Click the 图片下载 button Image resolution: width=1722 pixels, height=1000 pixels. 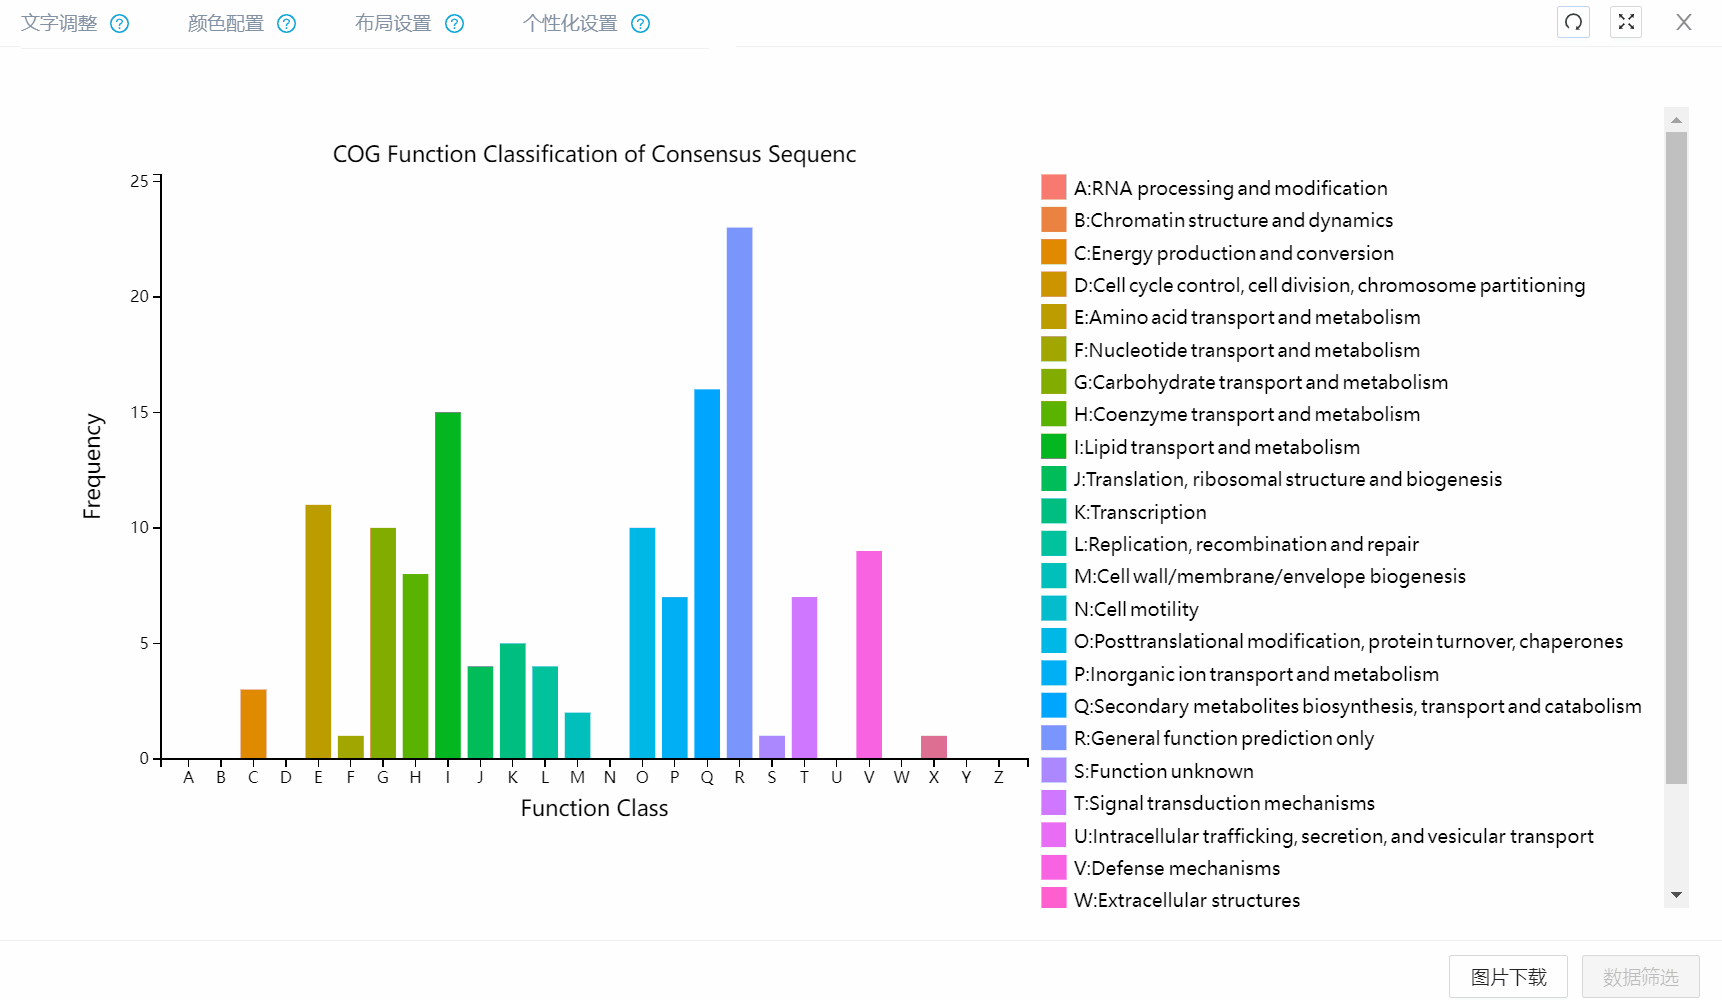click(x=1508, y=977)
